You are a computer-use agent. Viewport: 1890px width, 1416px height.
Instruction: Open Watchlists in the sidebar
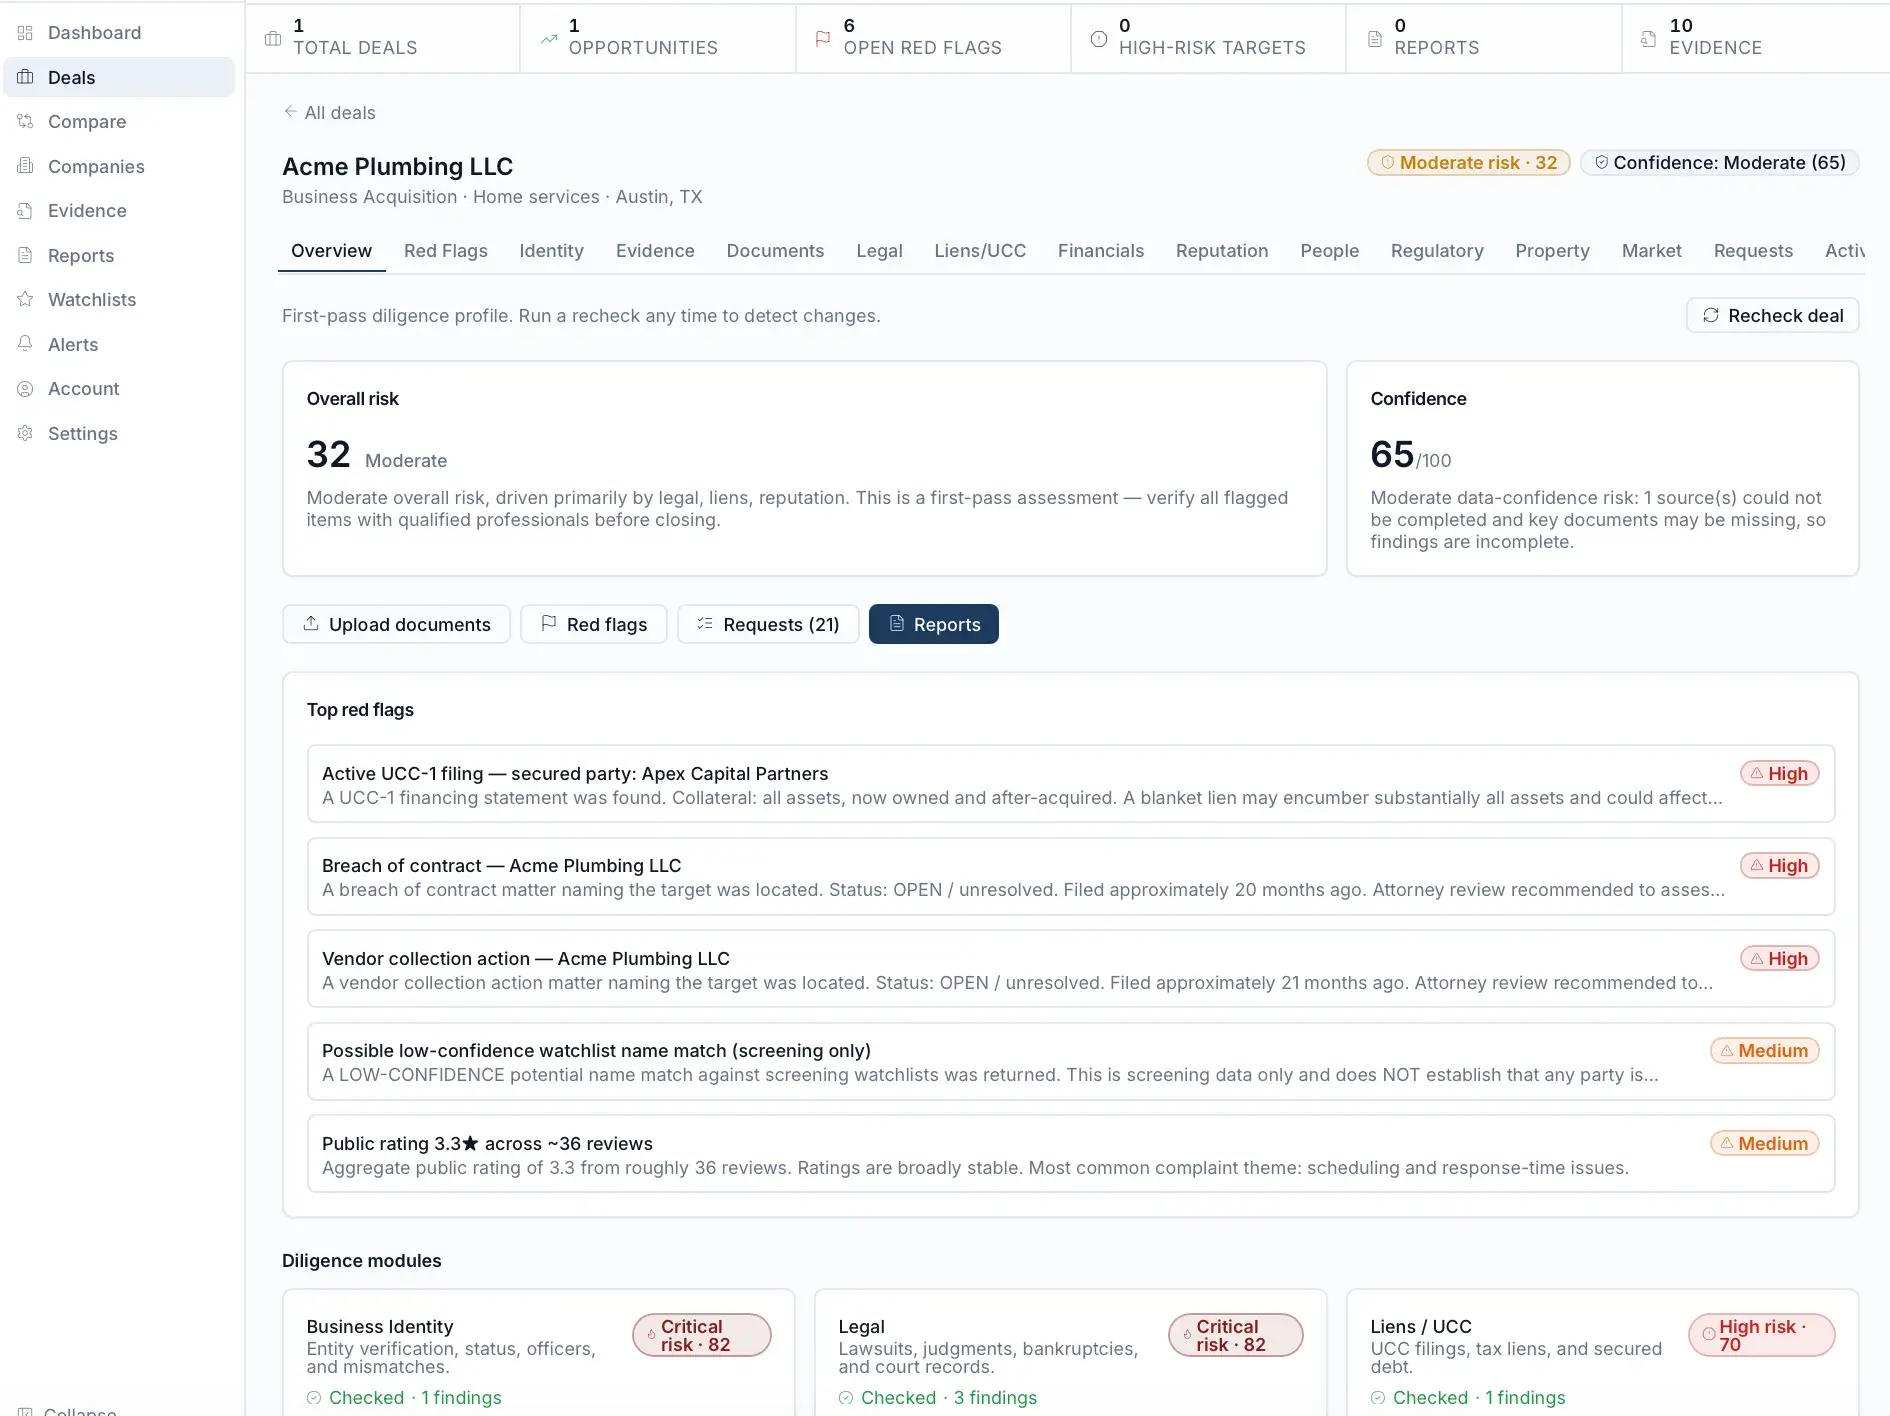[119, 300]
